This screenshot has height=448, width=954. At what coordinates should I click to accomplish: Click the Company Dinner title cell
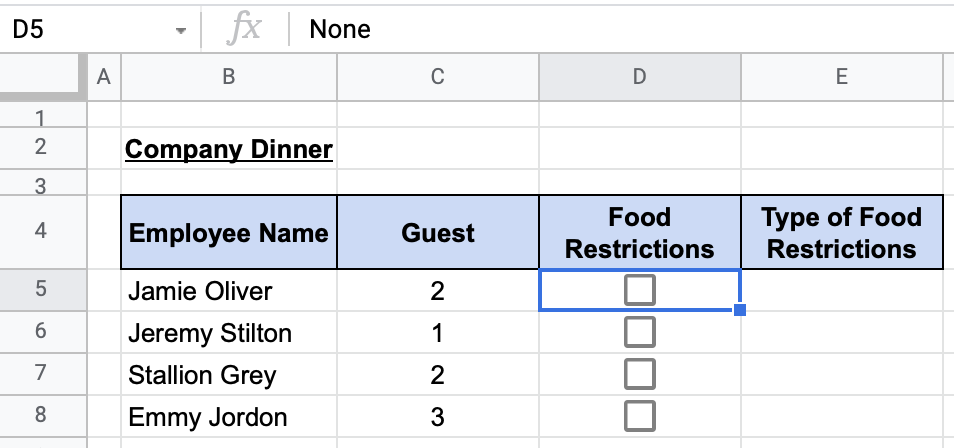[x=228, y=149]
